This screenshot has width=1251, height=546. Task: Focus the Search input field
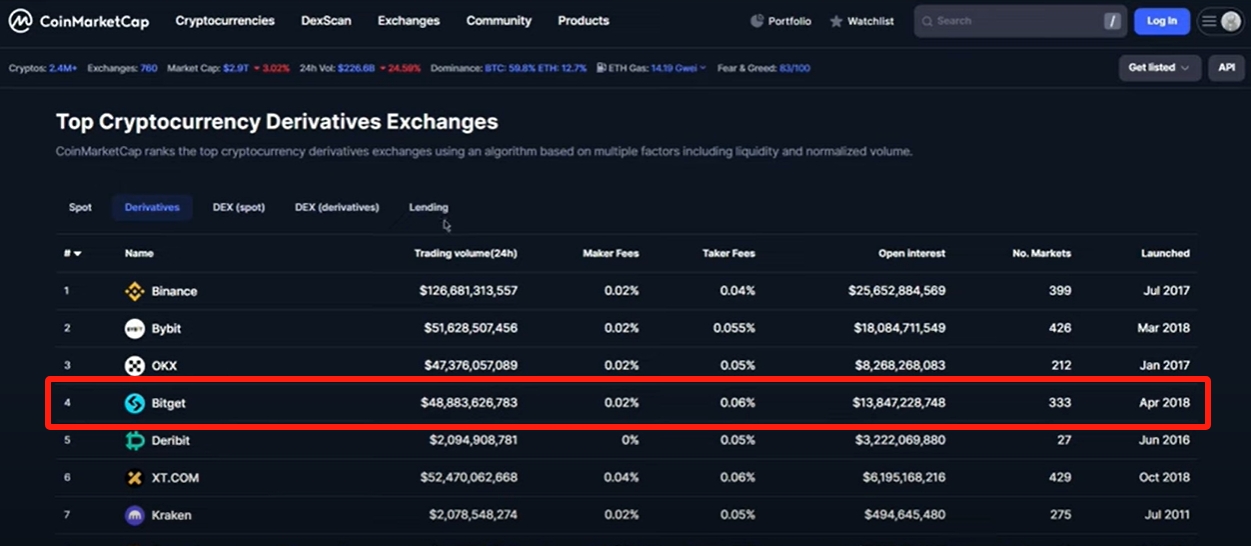point(1020,21)
